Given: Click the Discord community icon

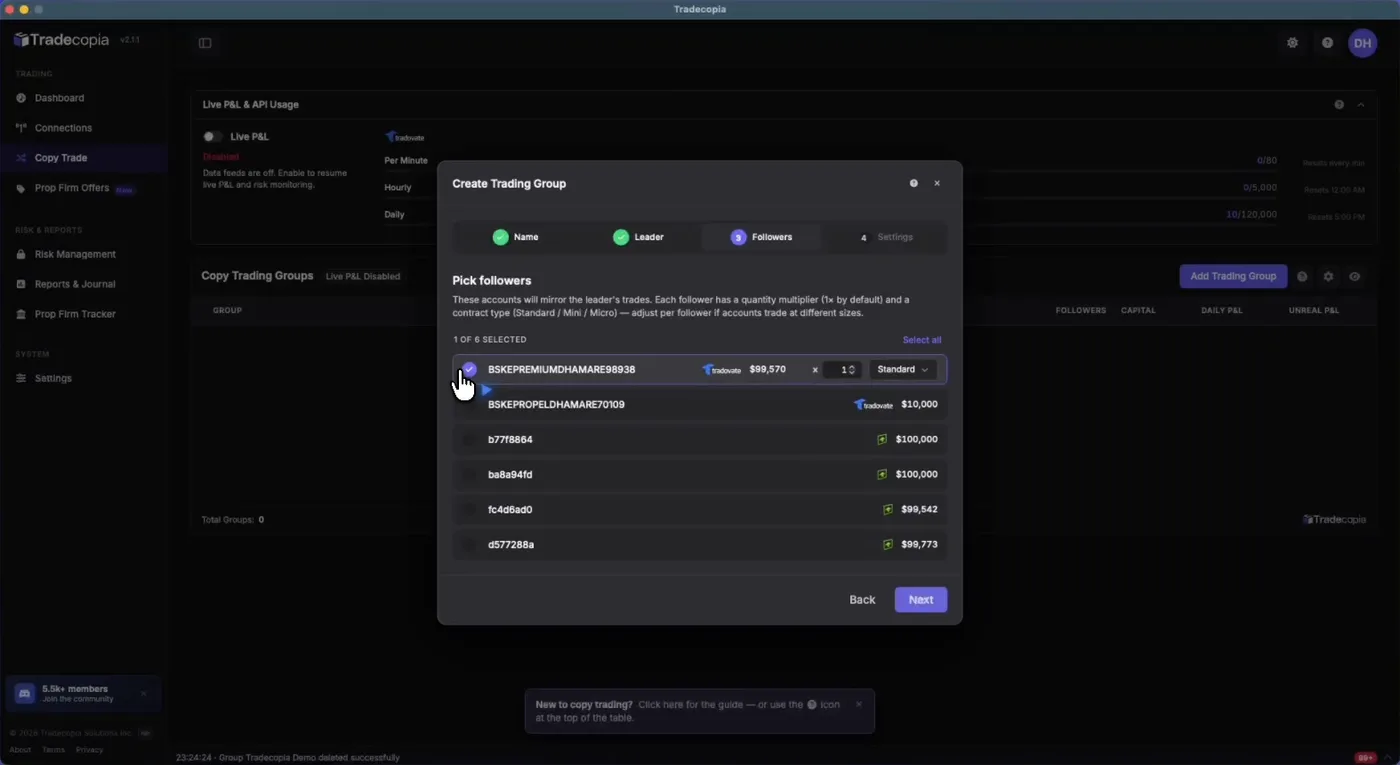Looking at the screenshot, I should pyautogui.click(x=25, y=693).
